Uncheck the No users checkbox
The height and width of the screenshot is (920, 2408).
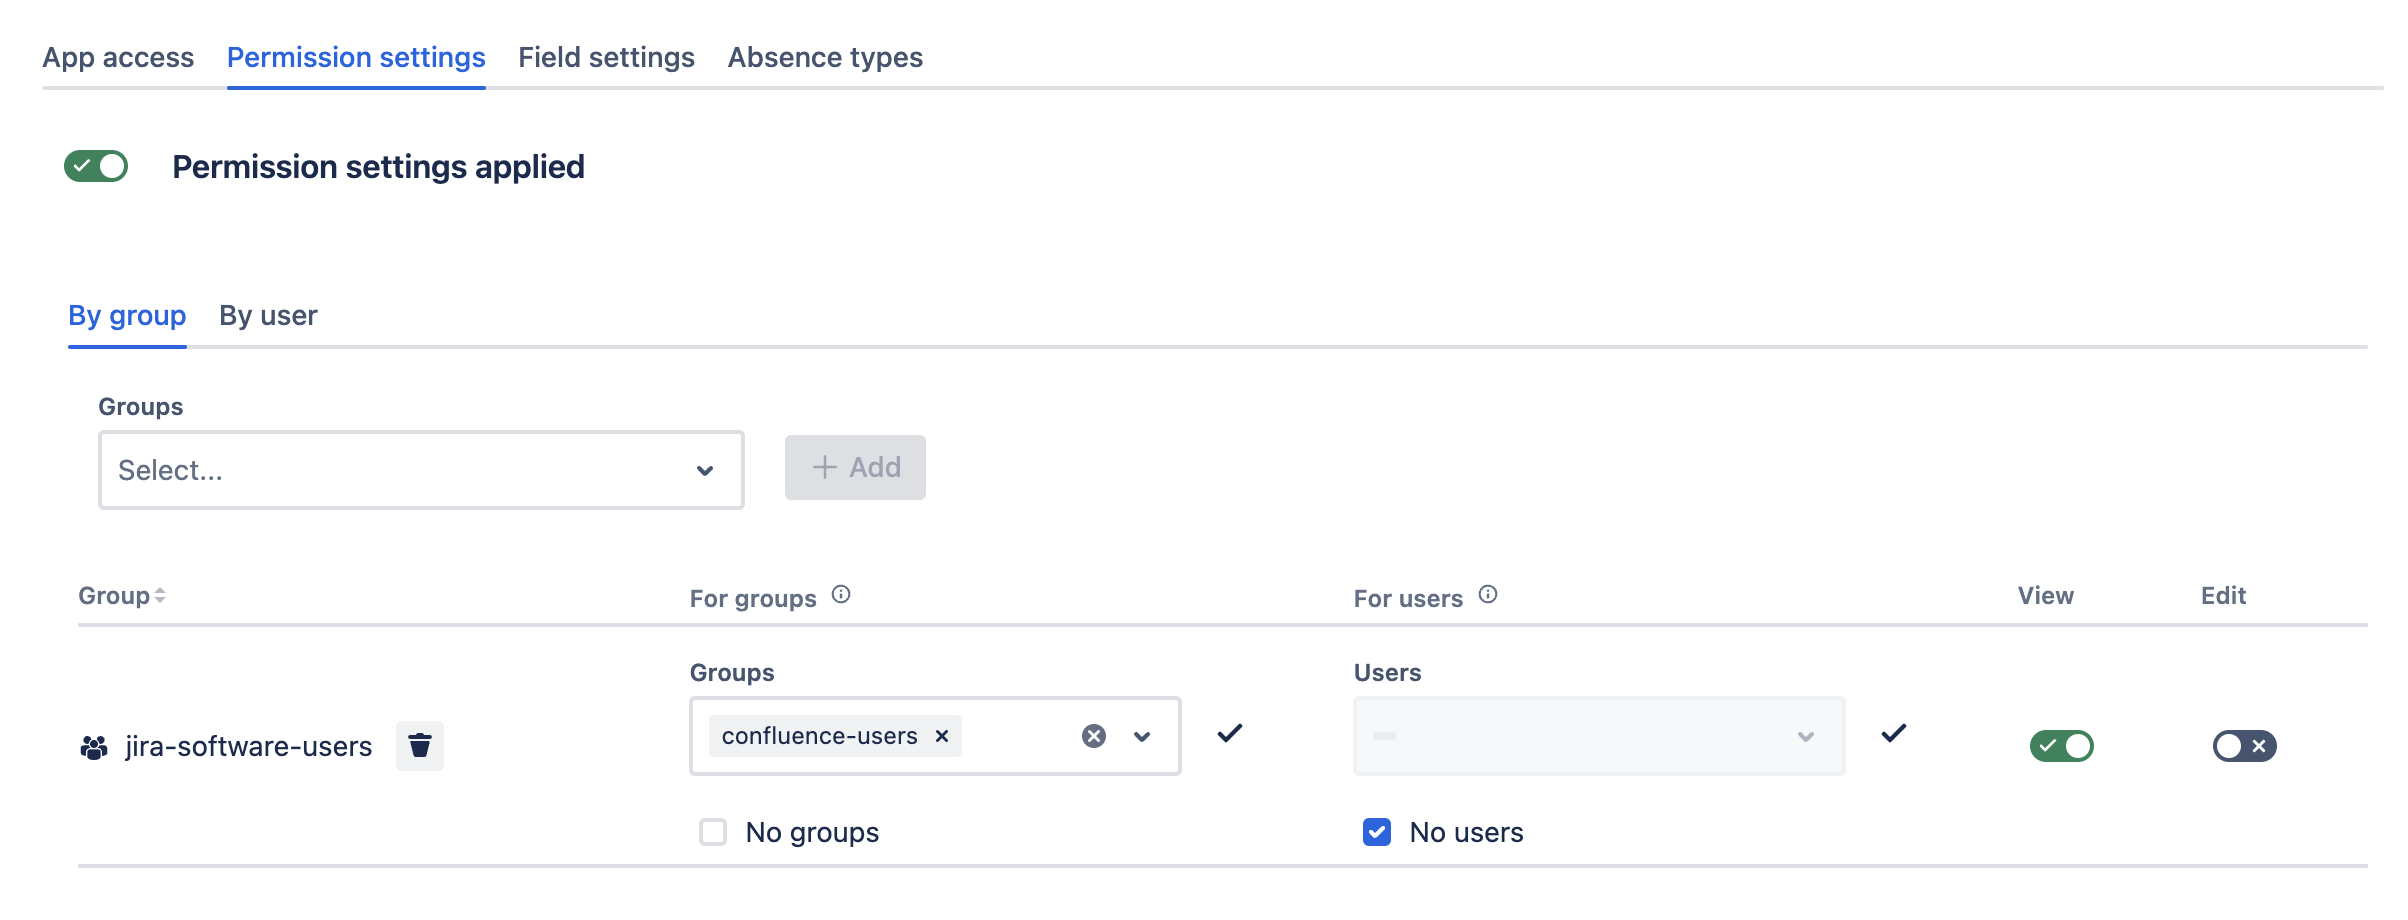(x=1377, y=832)
